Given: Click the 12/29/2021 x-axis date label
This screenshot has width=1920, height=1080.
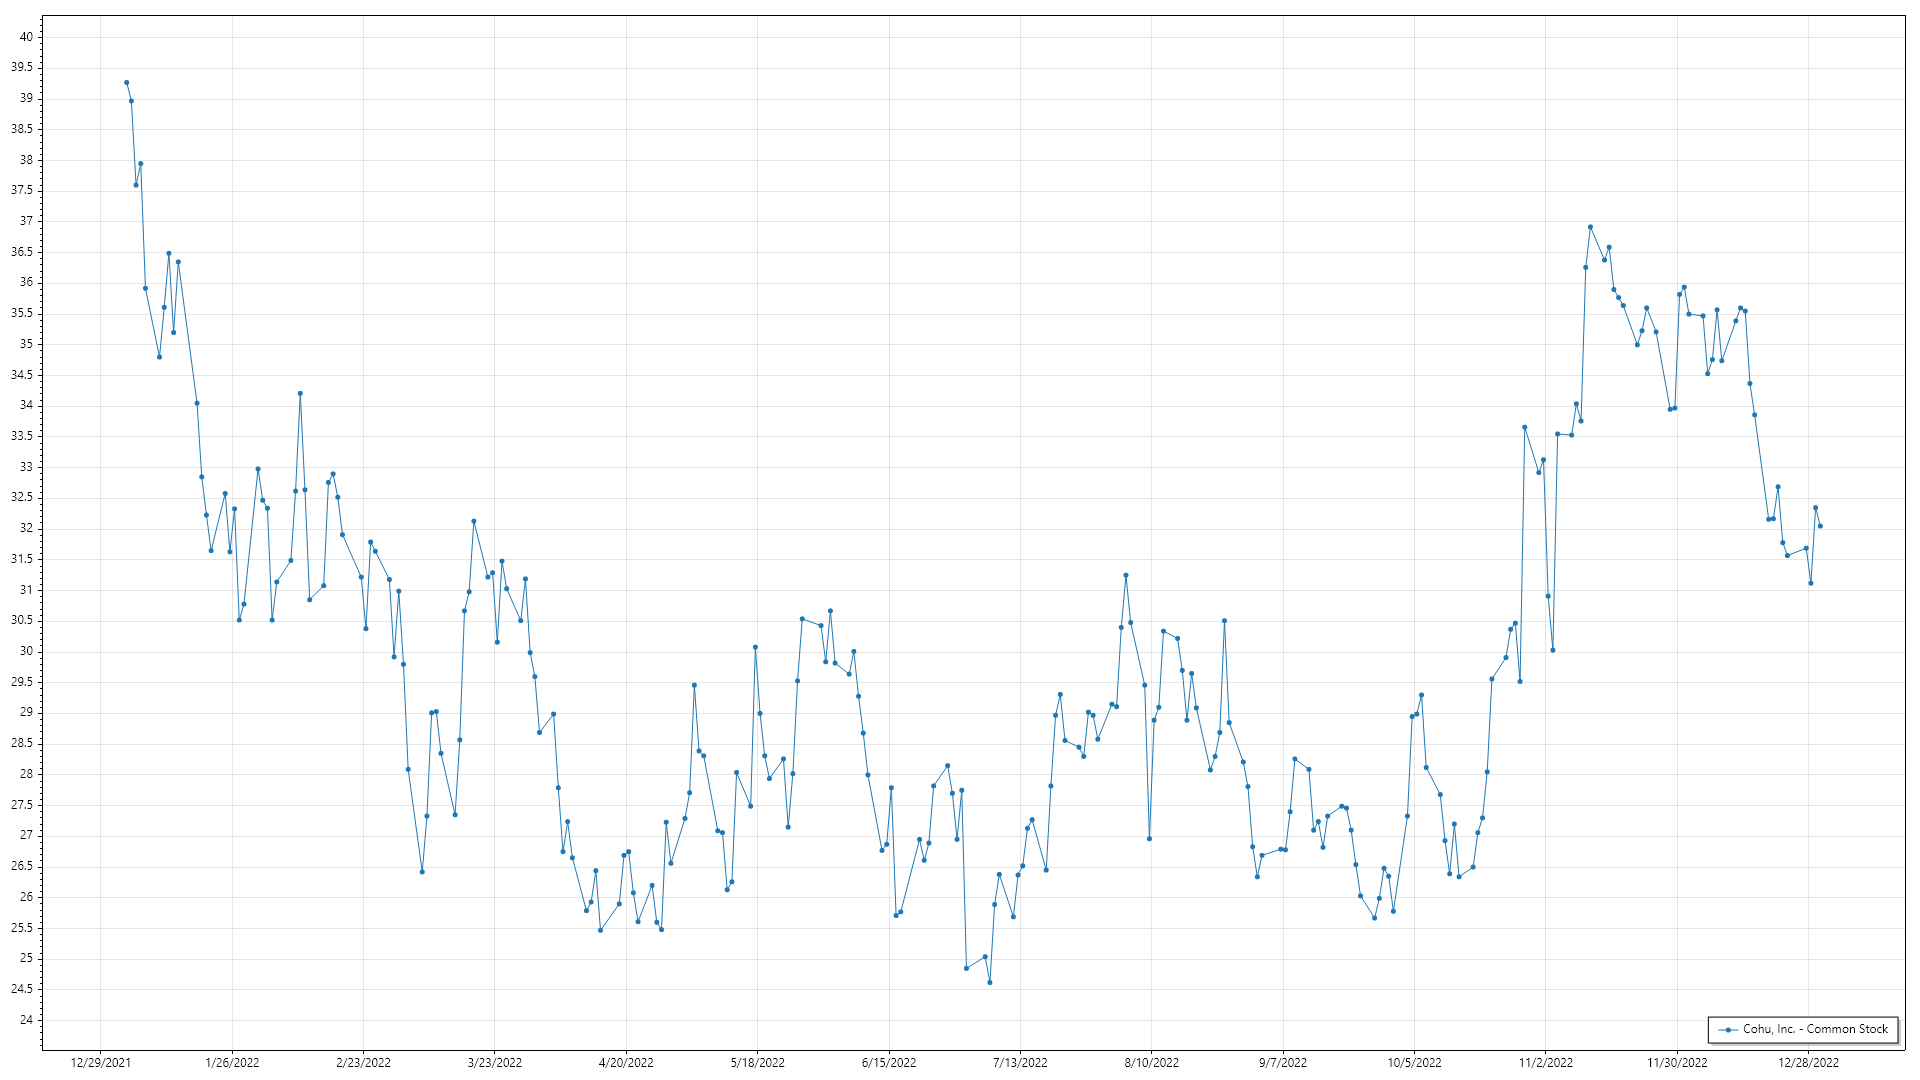Looking at the screenshot, I should click(100, 1063).
